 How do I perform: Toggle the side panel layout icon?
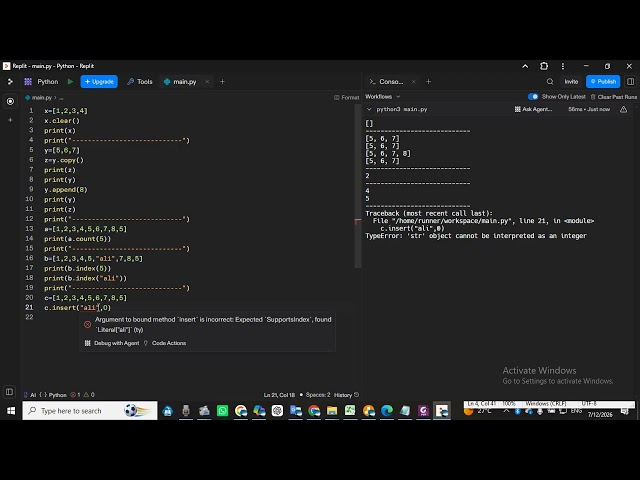[x=630, y=82]
